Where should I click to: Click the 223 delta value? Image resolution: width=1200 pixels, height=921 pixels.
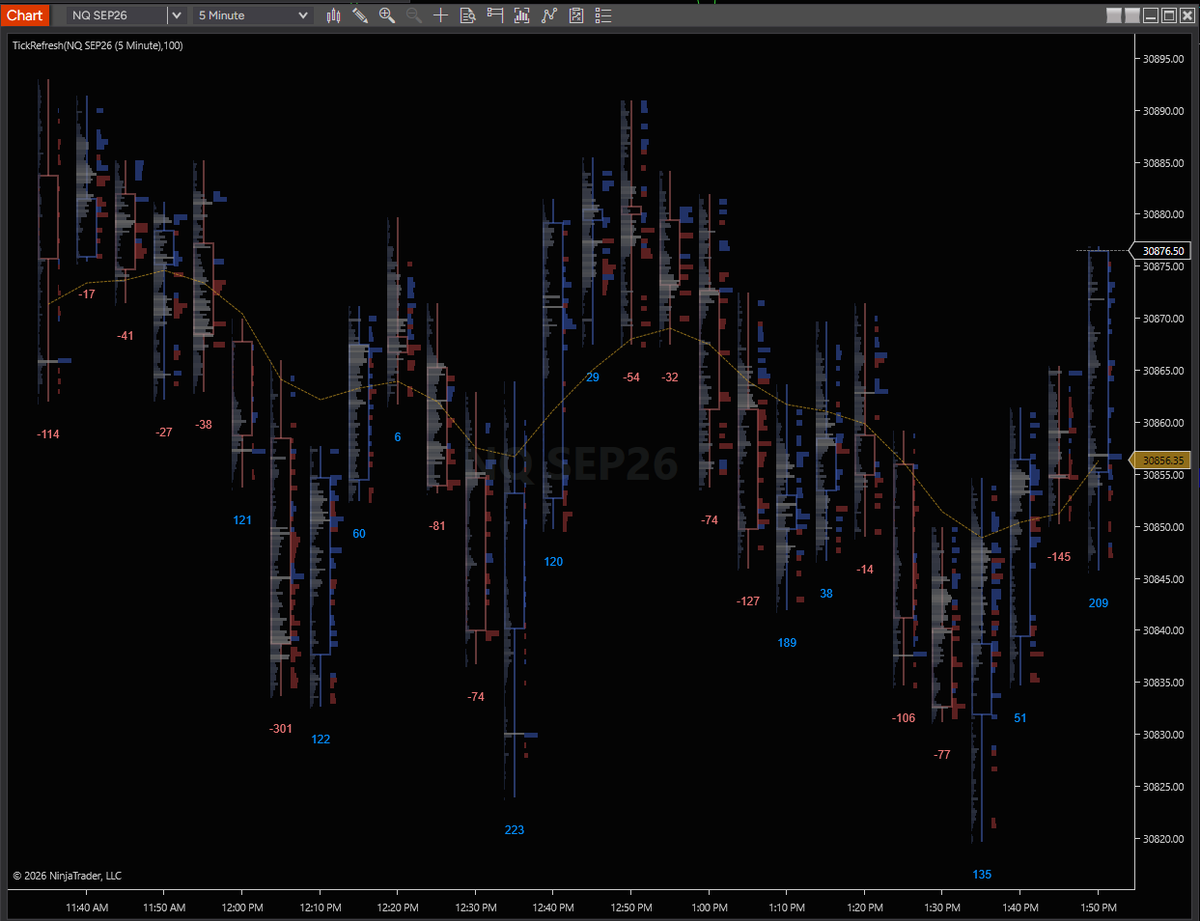[514, 830]
